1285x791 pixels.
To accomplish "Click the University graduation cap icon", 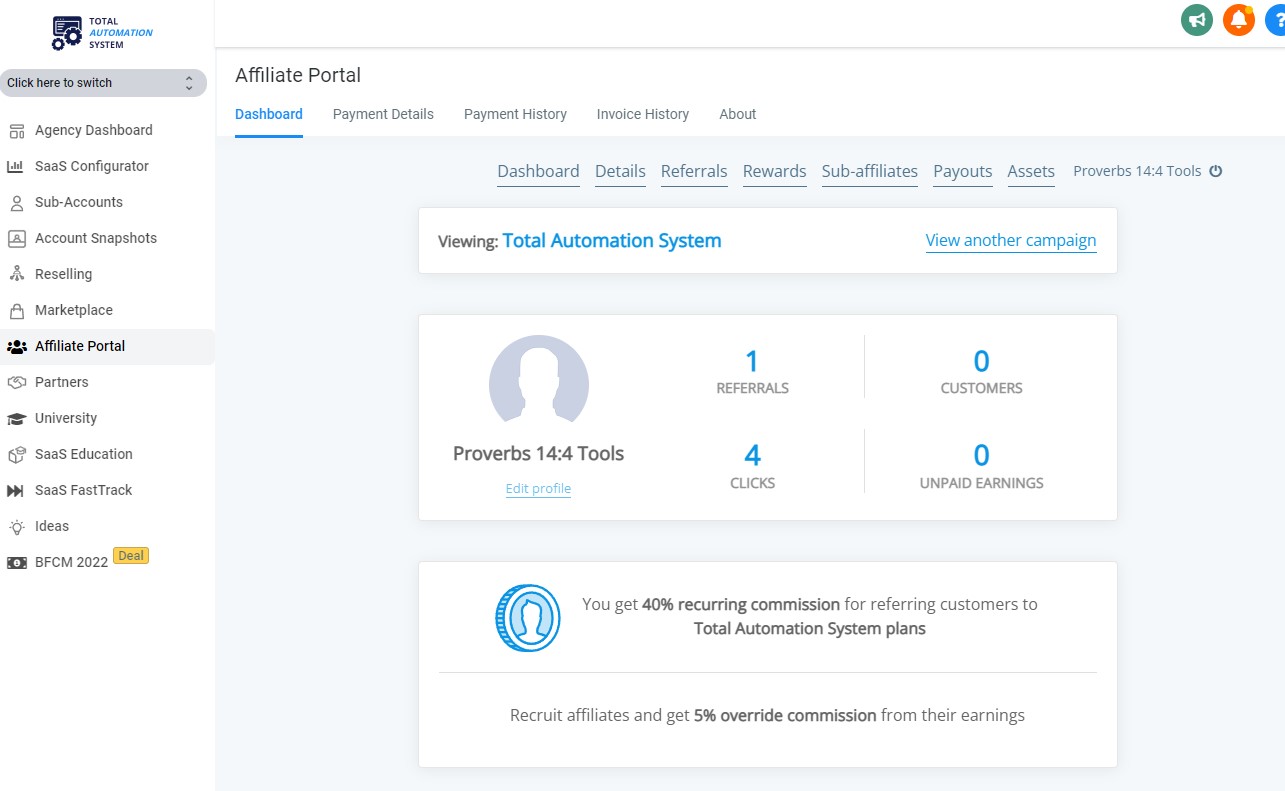I will (16, 418).
